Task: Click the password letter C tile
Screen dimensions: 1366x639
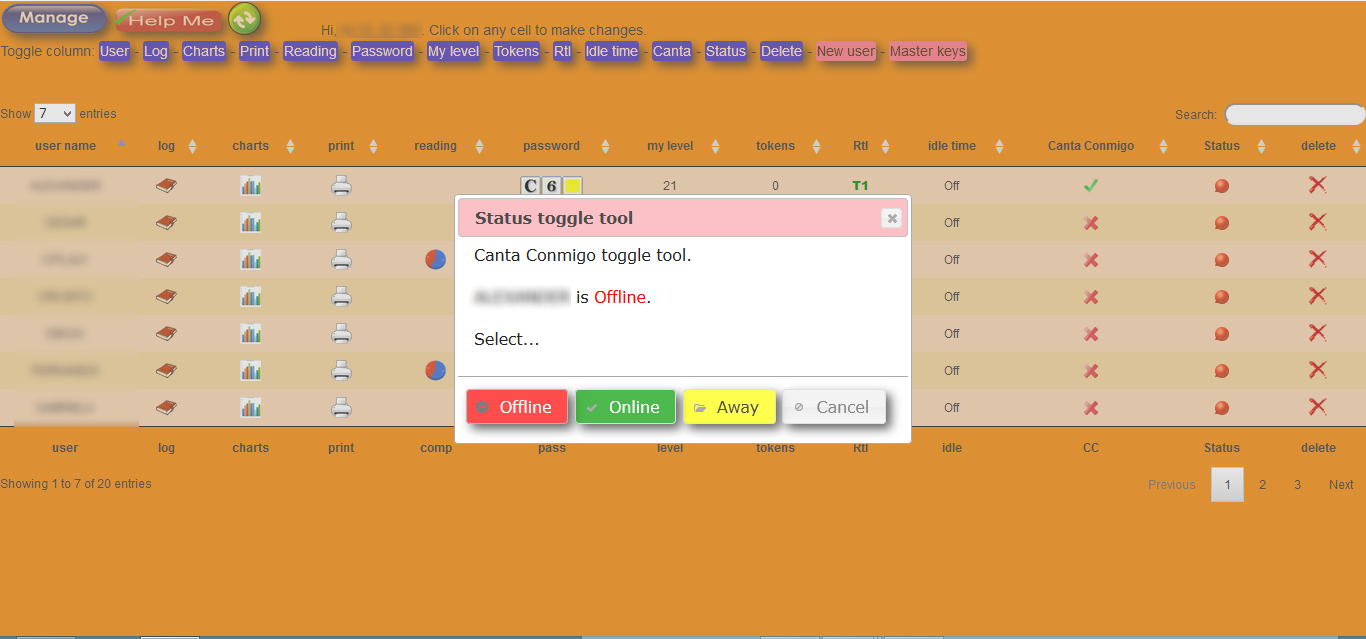Action: coord(530,185)
